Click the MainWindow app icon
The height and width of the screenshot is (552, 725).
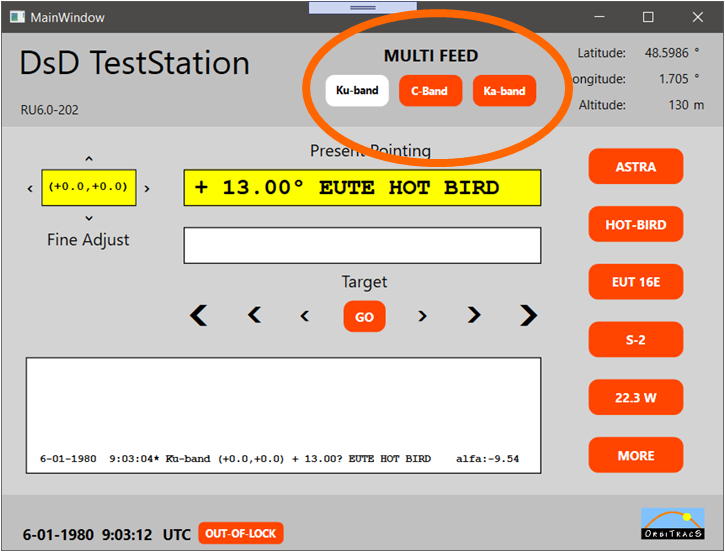tap(17, 17)
